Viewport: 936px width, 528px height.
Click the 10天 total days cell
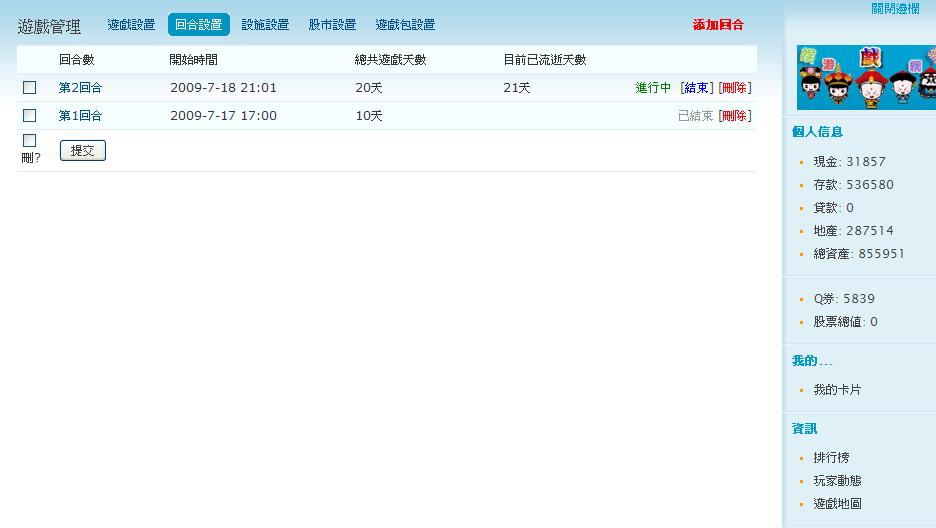click(x=369, y=116)
